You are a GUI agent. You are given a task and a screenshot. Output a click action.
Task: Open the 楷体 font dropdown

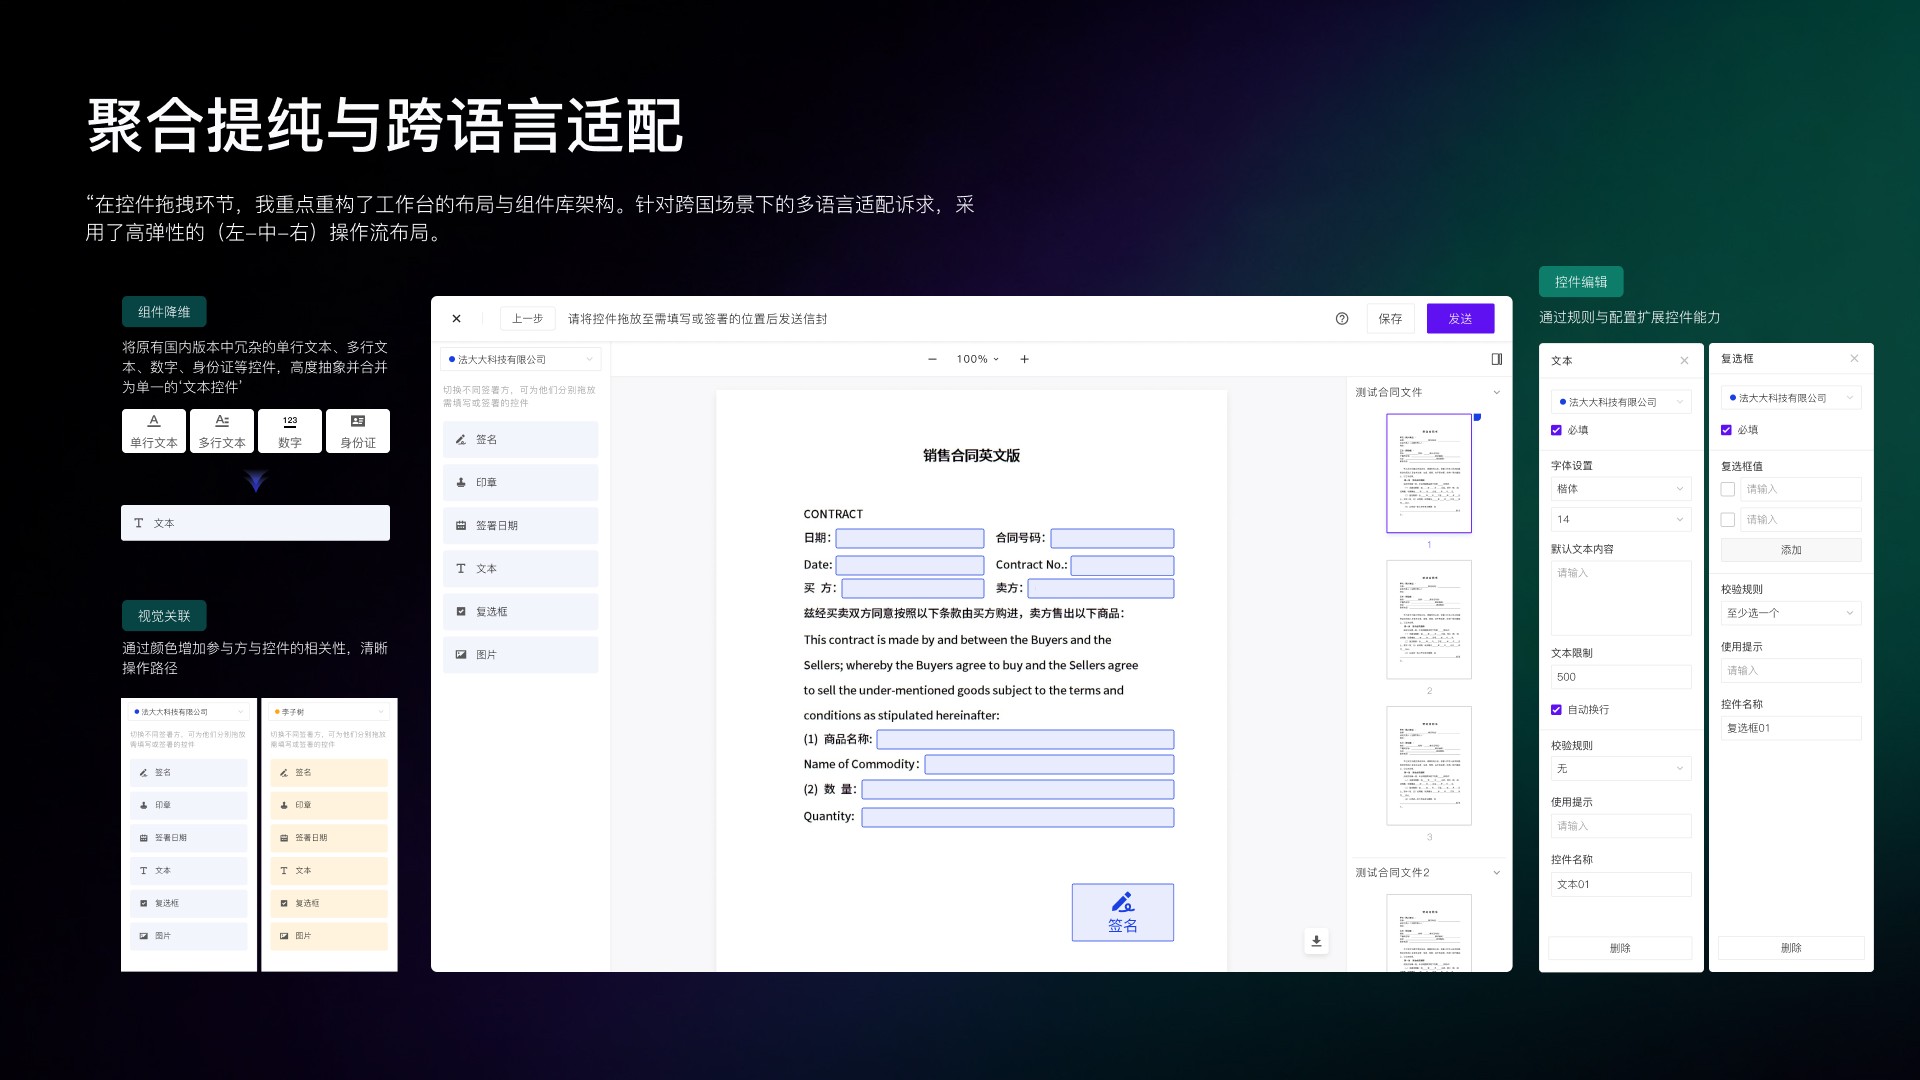click(1620, 489)
